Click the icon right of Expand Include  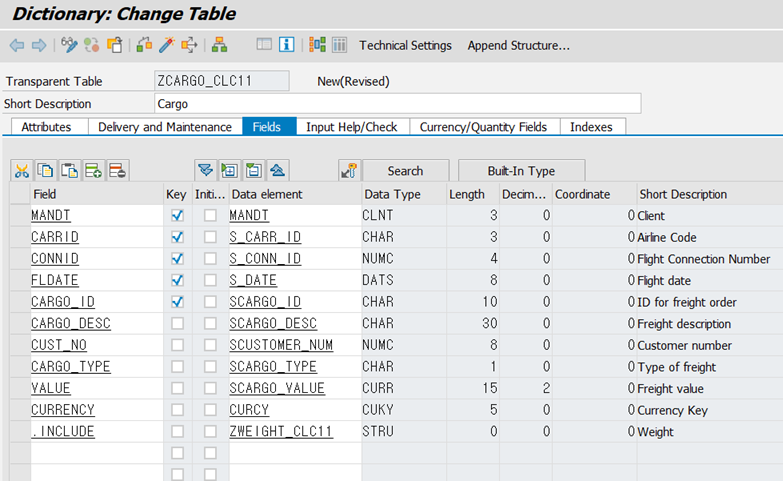point(229,171)
